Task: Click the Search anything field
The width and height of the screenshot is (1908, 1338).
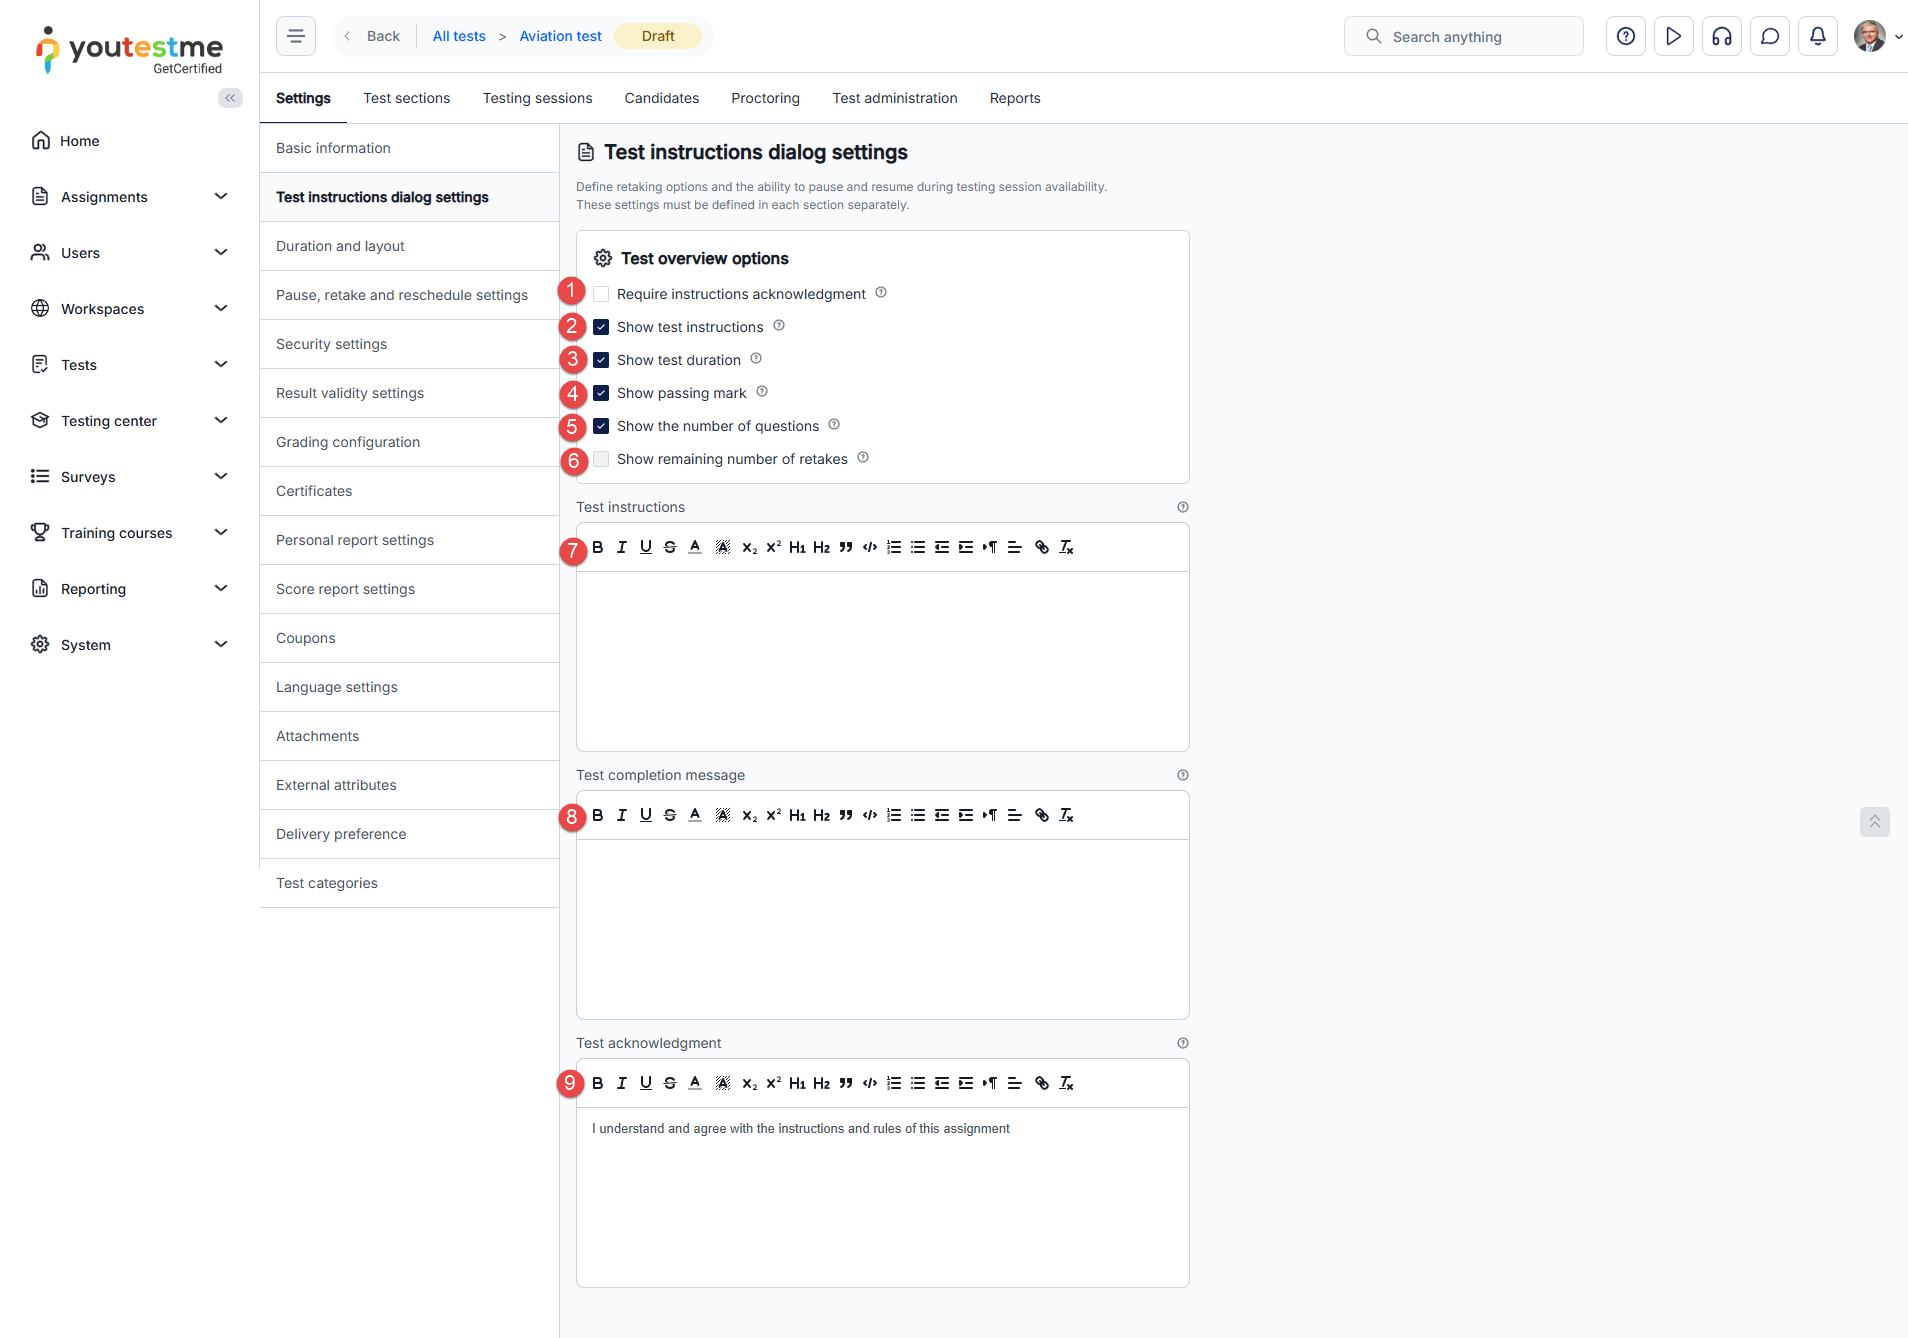Action: click(x=1464, y=36)
